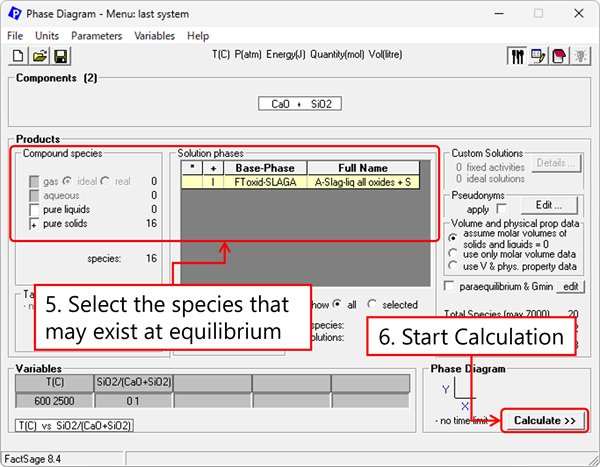Viewport: 600px width, 467px height.
Task: Select the FToxid-SLAGA solution phase row
Action: click(300, 182)
